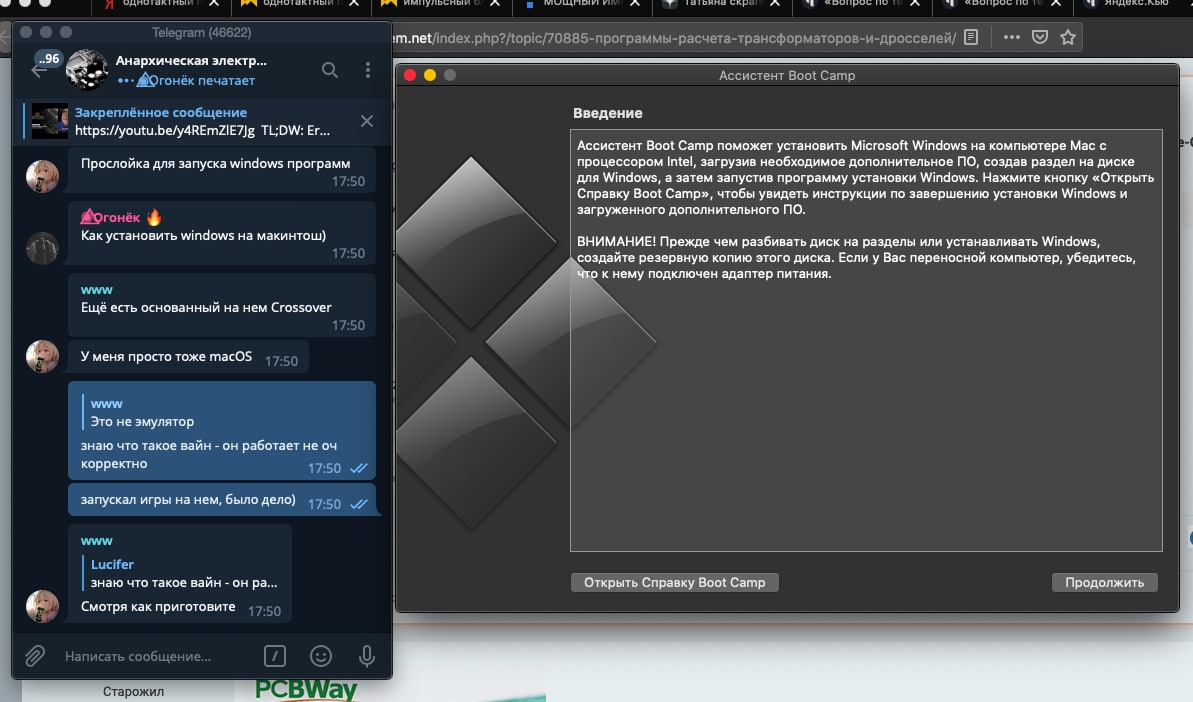Open pinned youtu.be link message
Viewport: 1193px width, 702px height.
pyautogui.click(x=202, y=130)
